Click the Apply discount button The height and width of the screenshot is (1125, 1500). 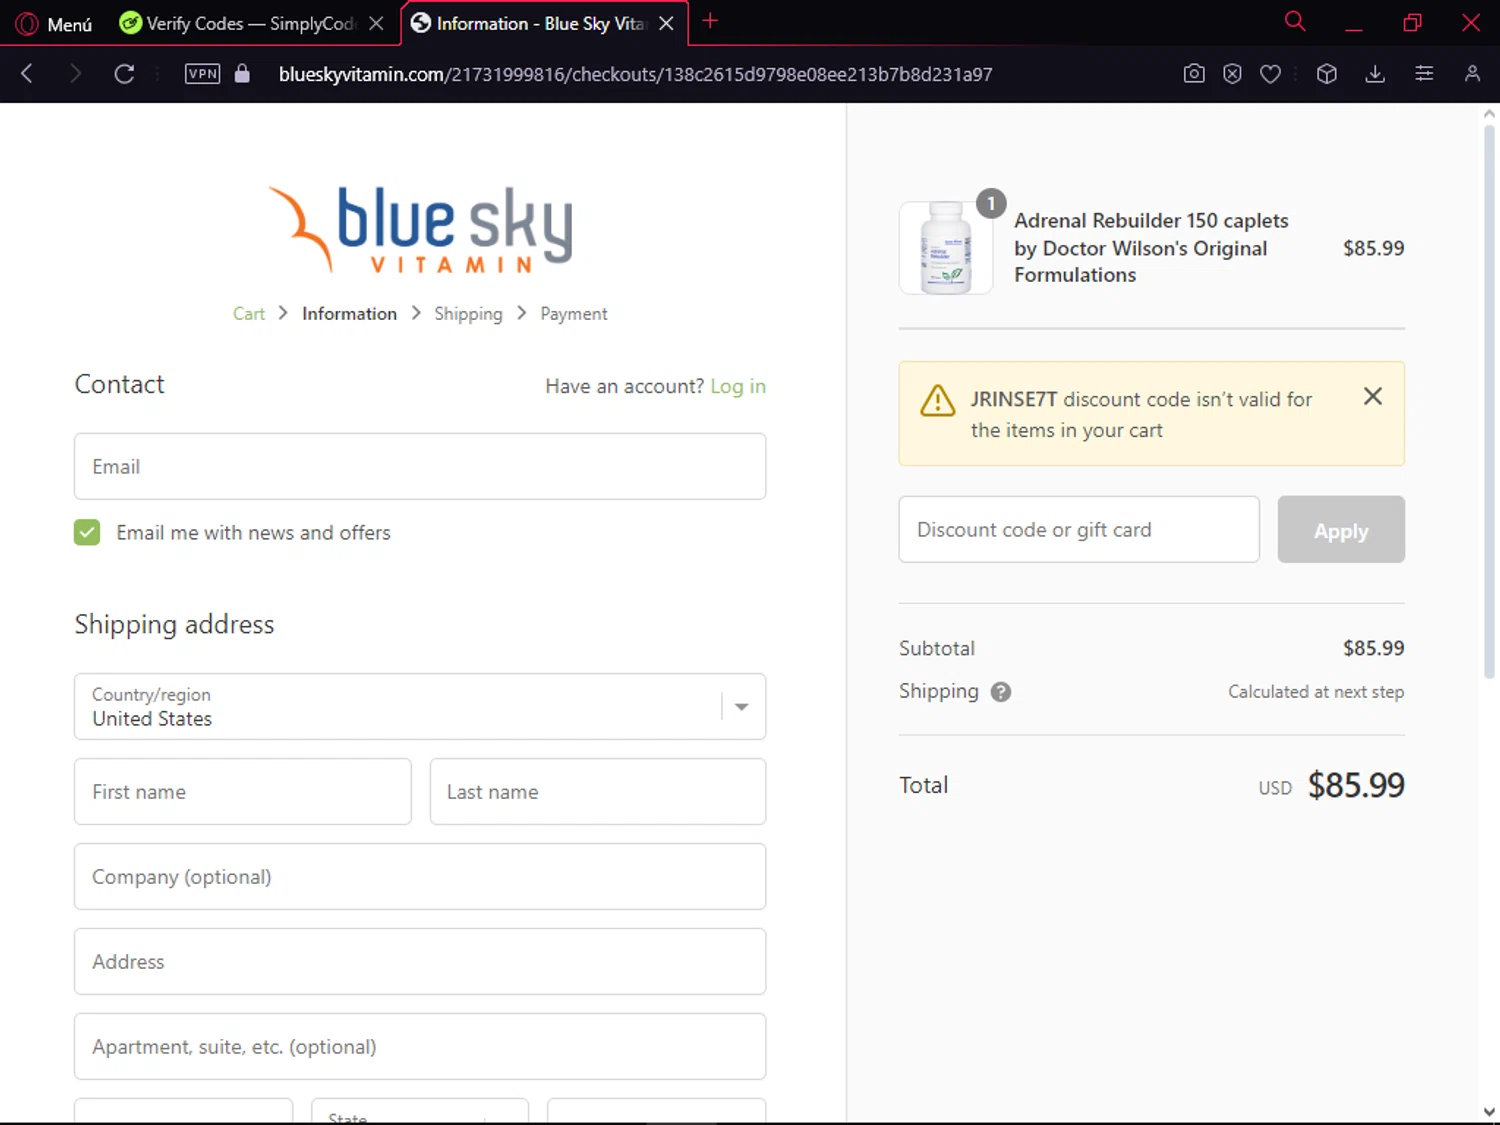coord(1341,529)
